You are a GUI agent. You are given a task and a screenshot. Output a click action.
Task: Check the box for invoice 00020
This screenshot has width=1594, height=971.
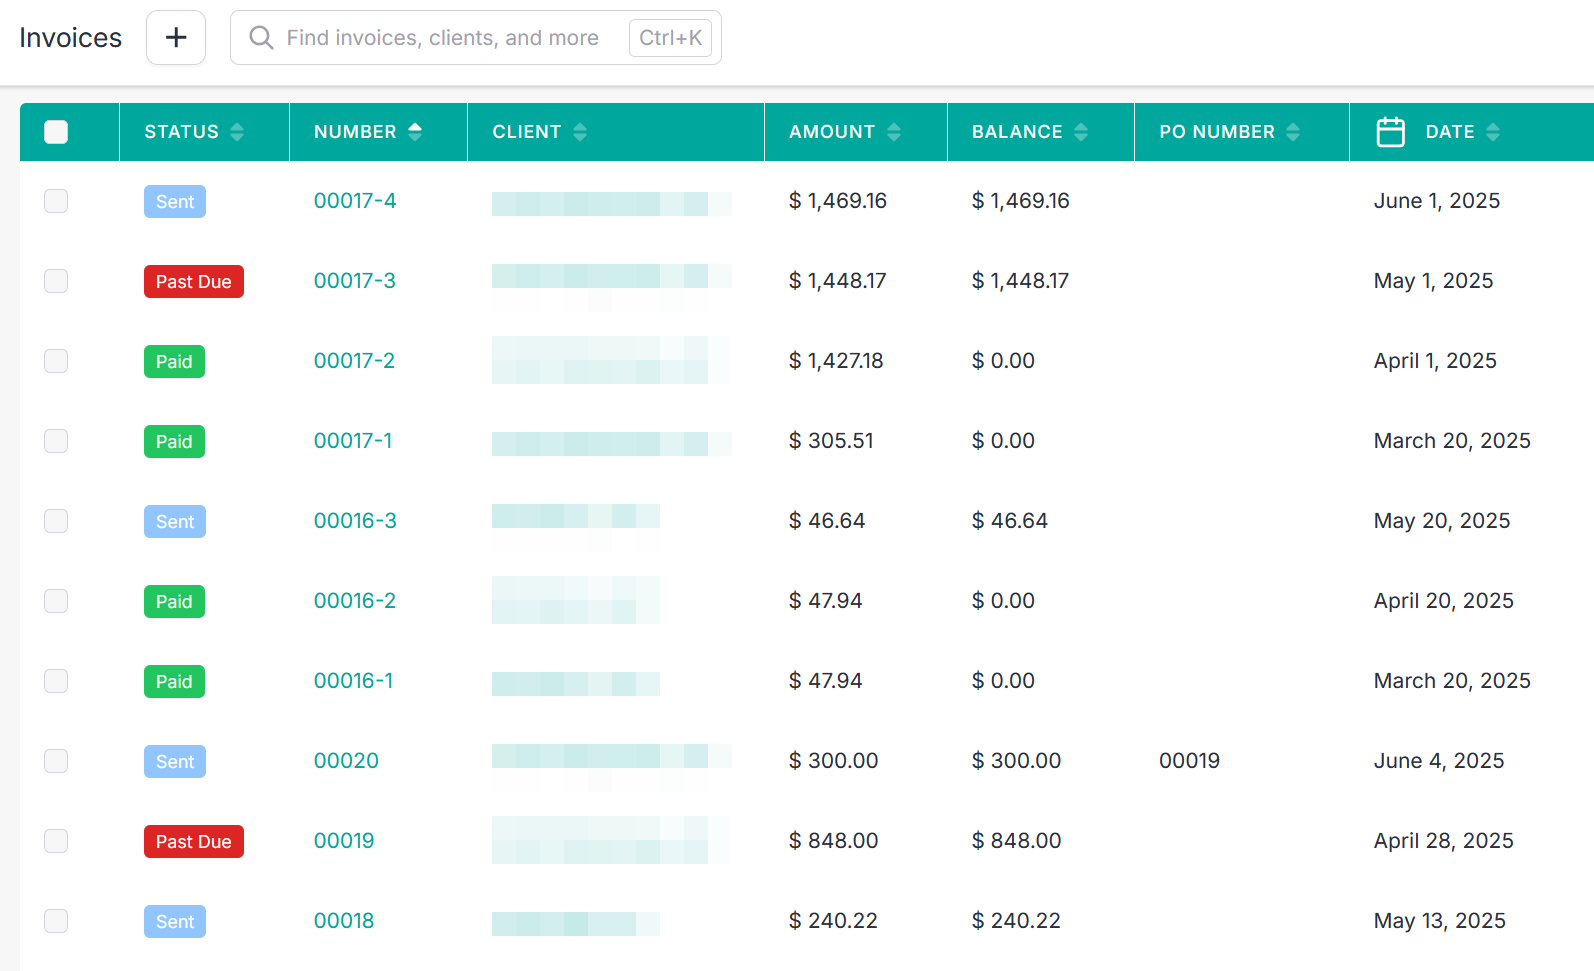56,761
